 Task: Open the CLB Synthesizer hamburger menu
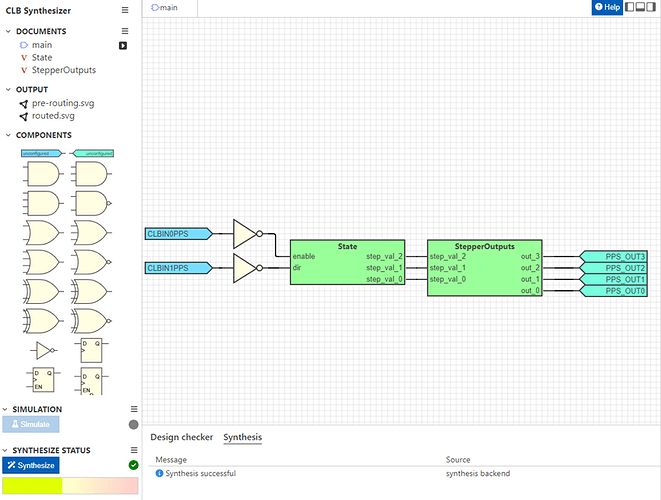coord(125,10)
